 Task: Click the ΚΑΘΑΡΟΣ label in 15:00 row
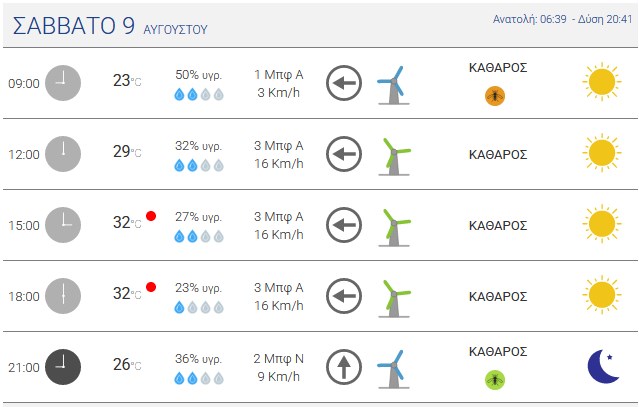(498, 225)
